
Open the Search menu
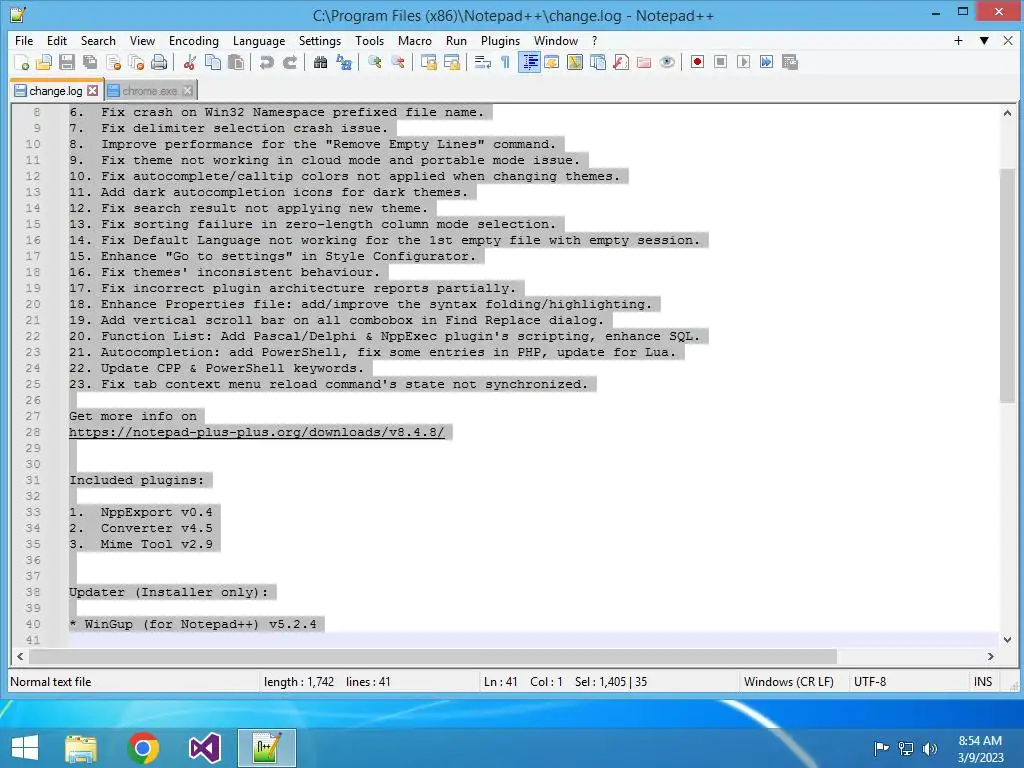98,40
